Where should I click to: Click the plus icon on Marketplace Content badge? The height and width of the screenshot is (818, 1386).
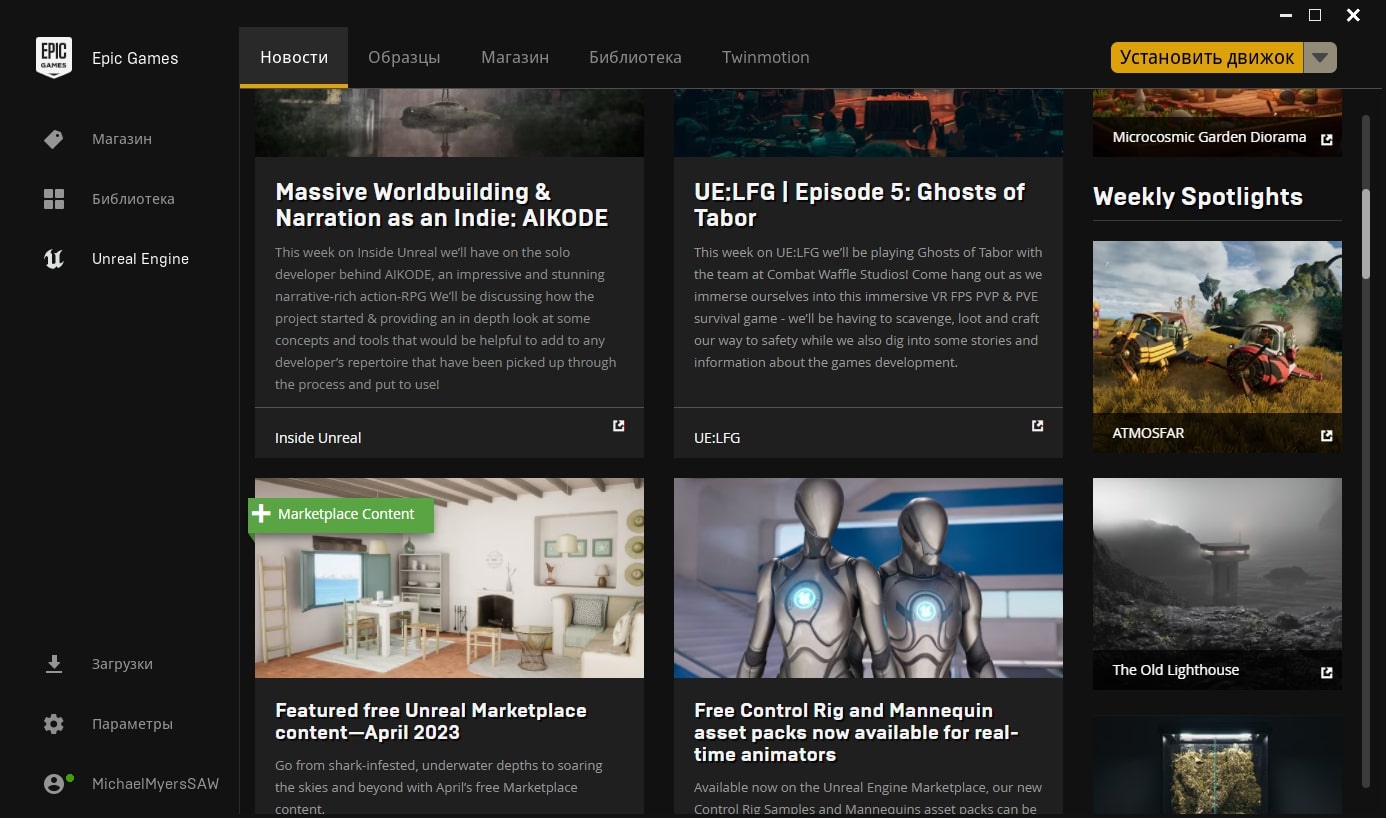261,514
